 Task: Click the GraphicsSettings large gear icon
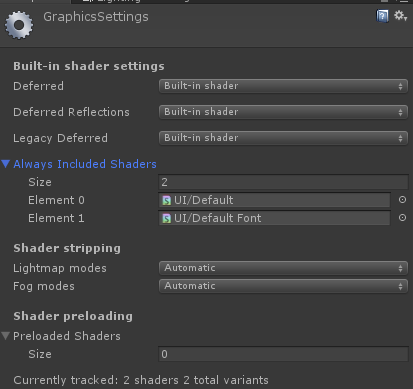(x=19, y=25)
